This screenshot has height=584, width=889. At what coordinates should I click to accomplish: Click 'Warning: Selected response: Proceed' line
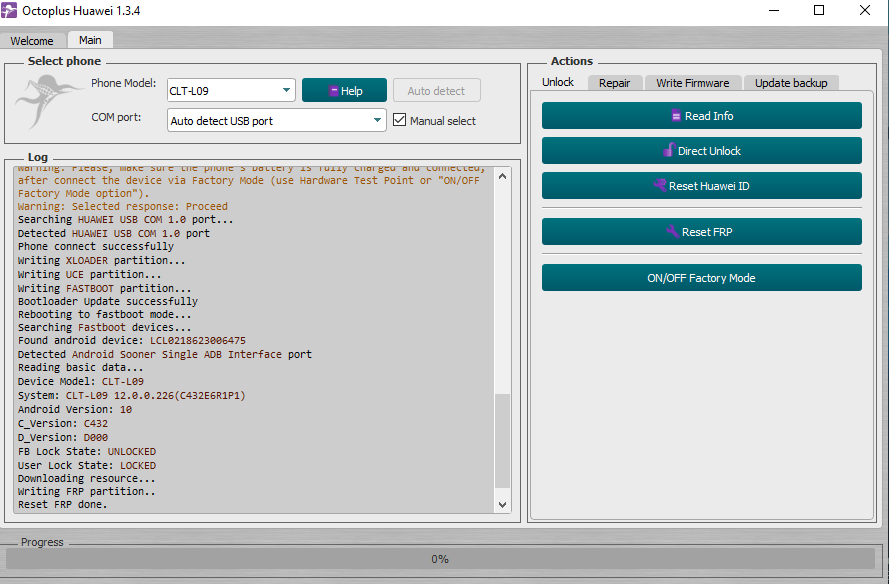pos(122,206)
